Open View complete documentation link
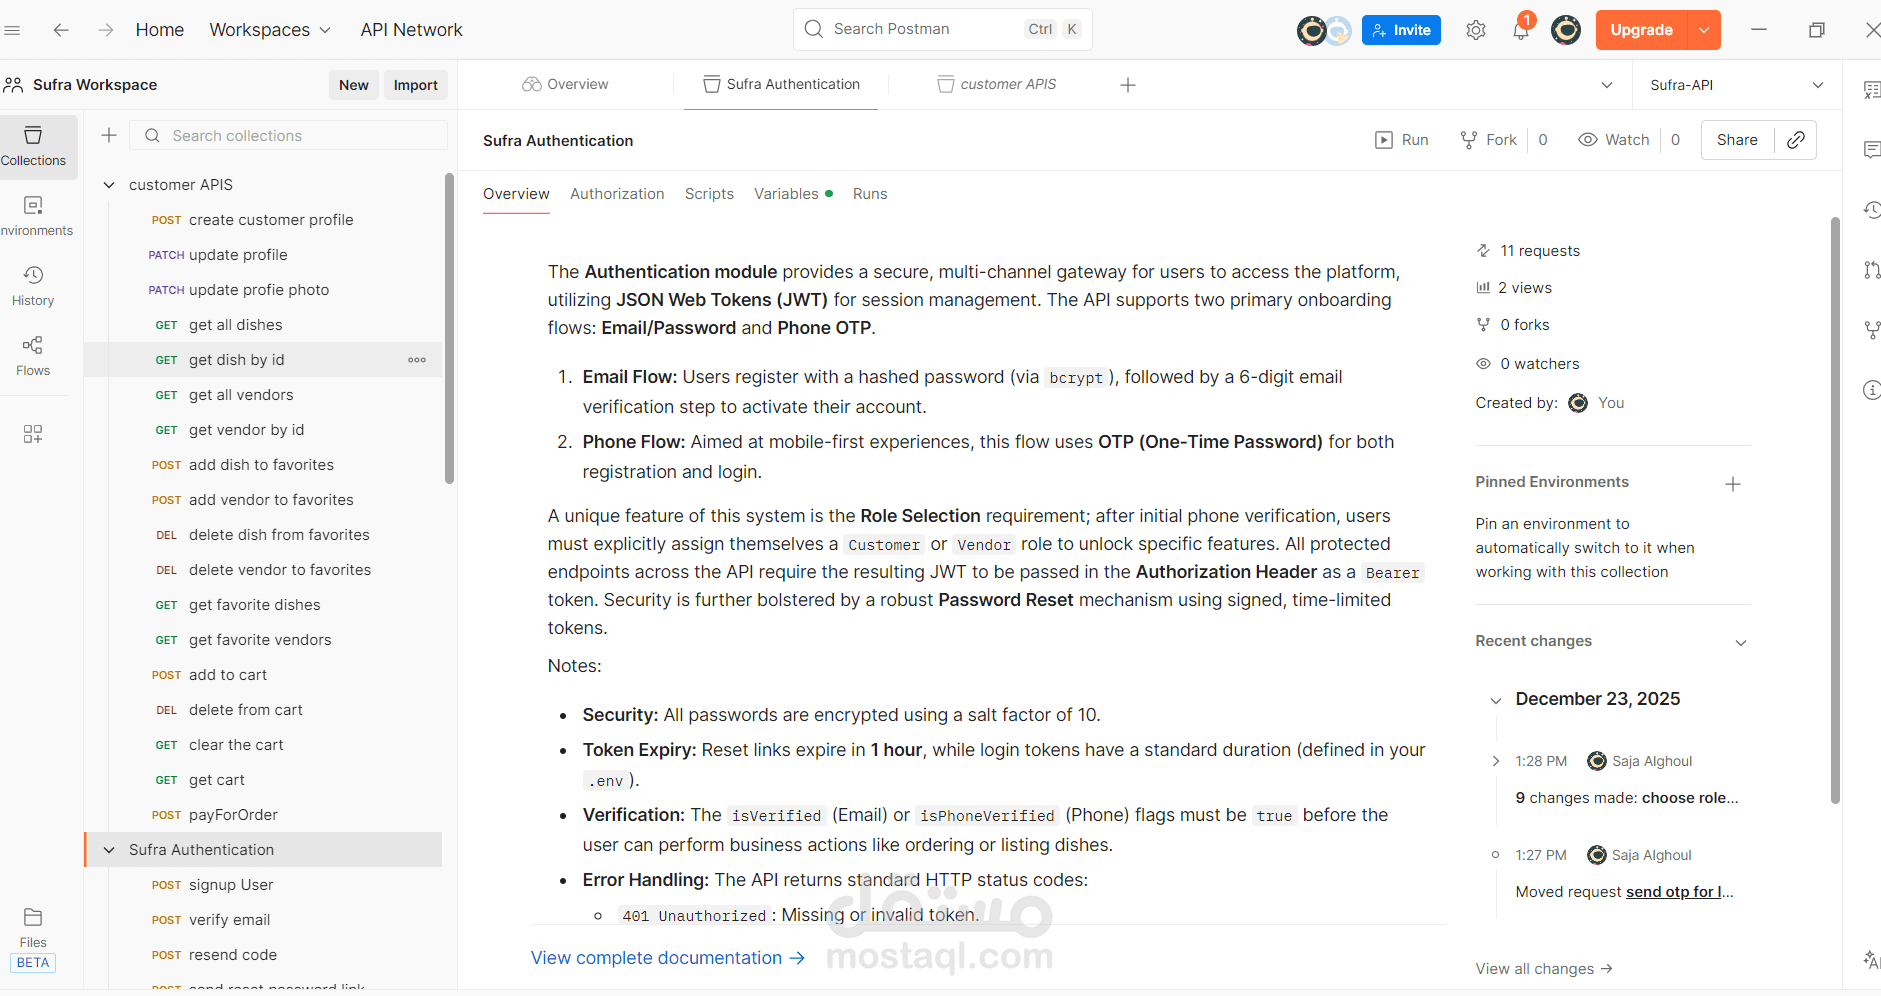 668,958
